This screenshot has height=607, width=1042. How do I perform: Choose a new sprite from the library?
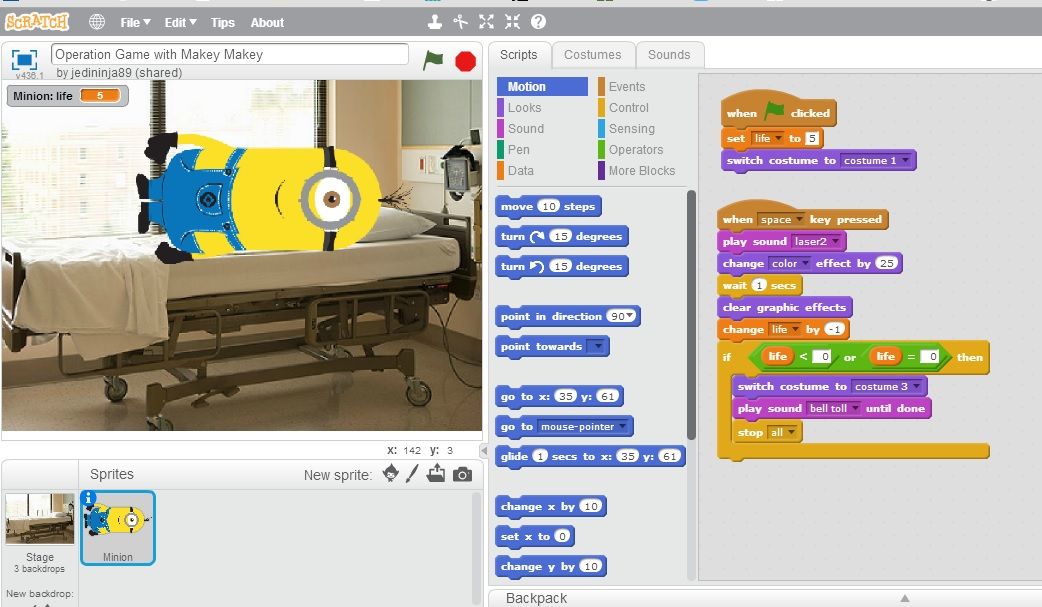point(390,475)
